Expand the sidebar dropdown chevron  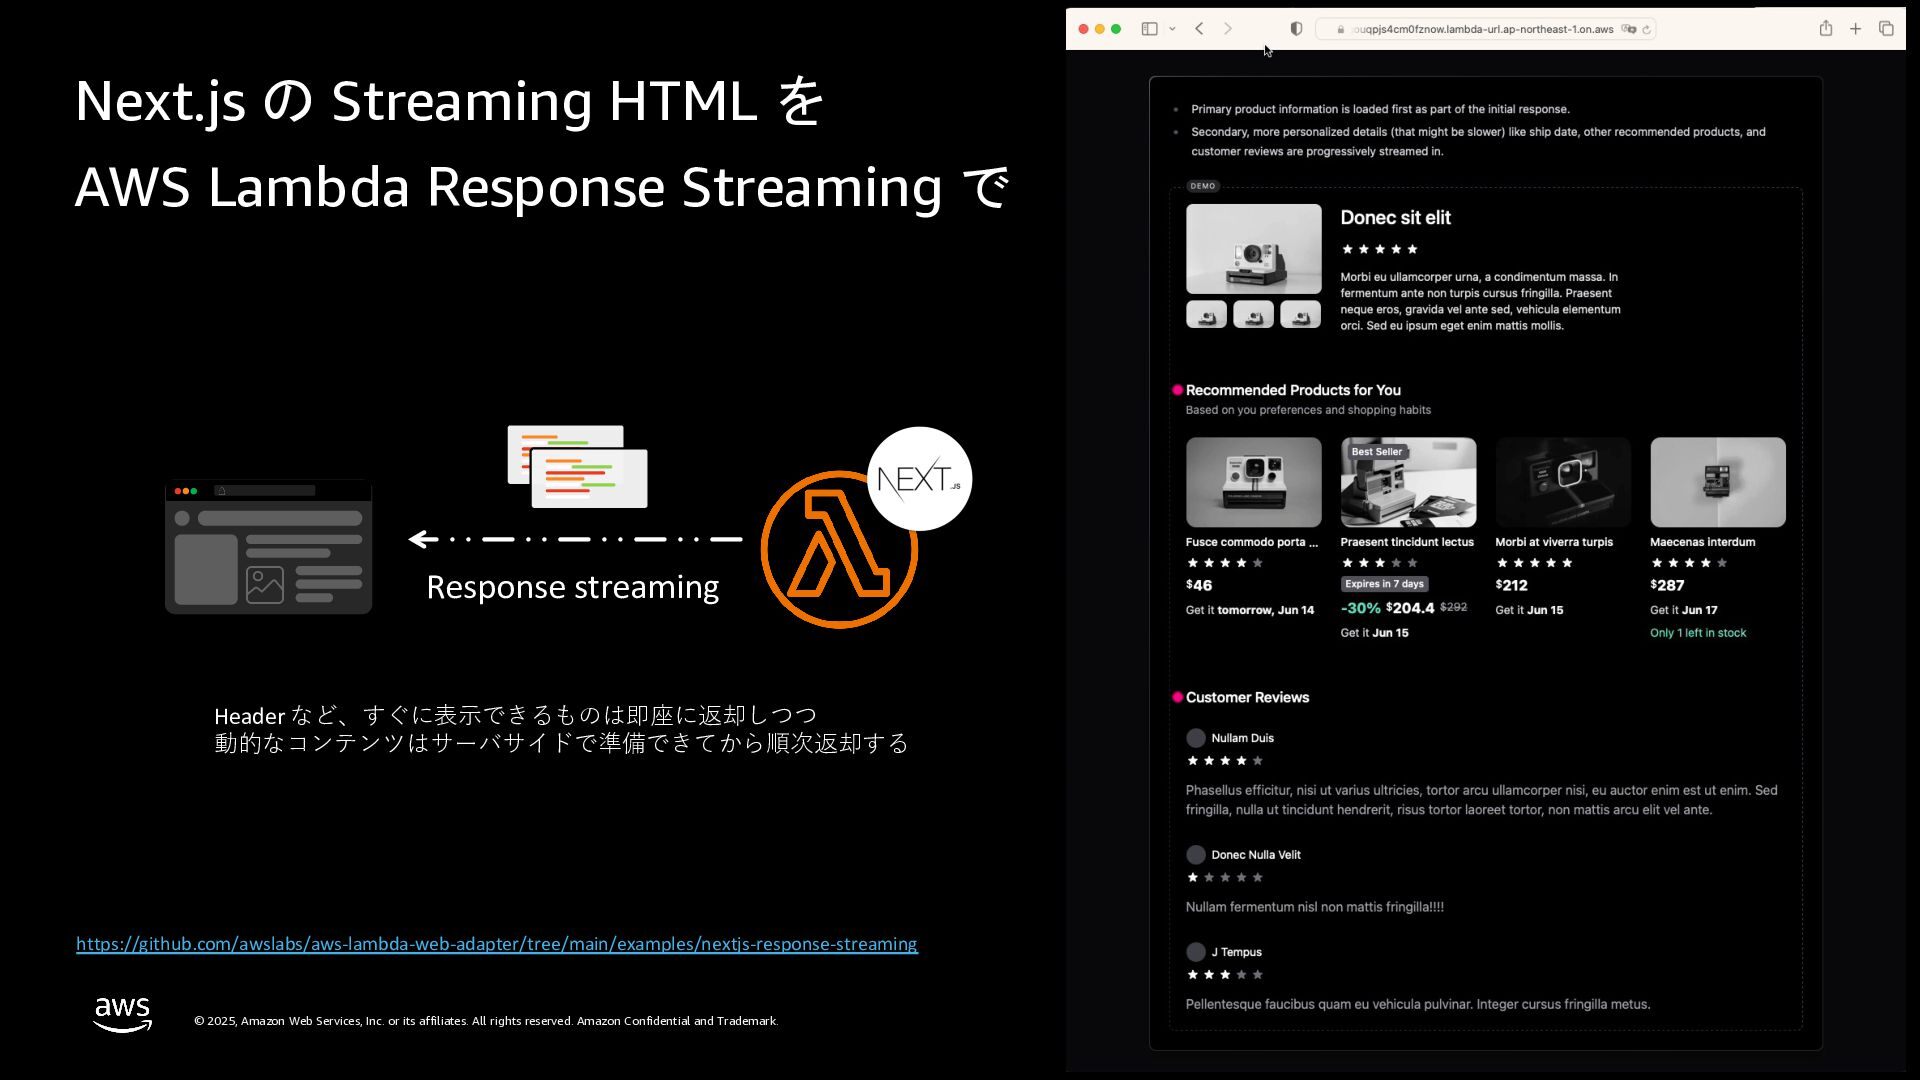[x=1172, y=29]
